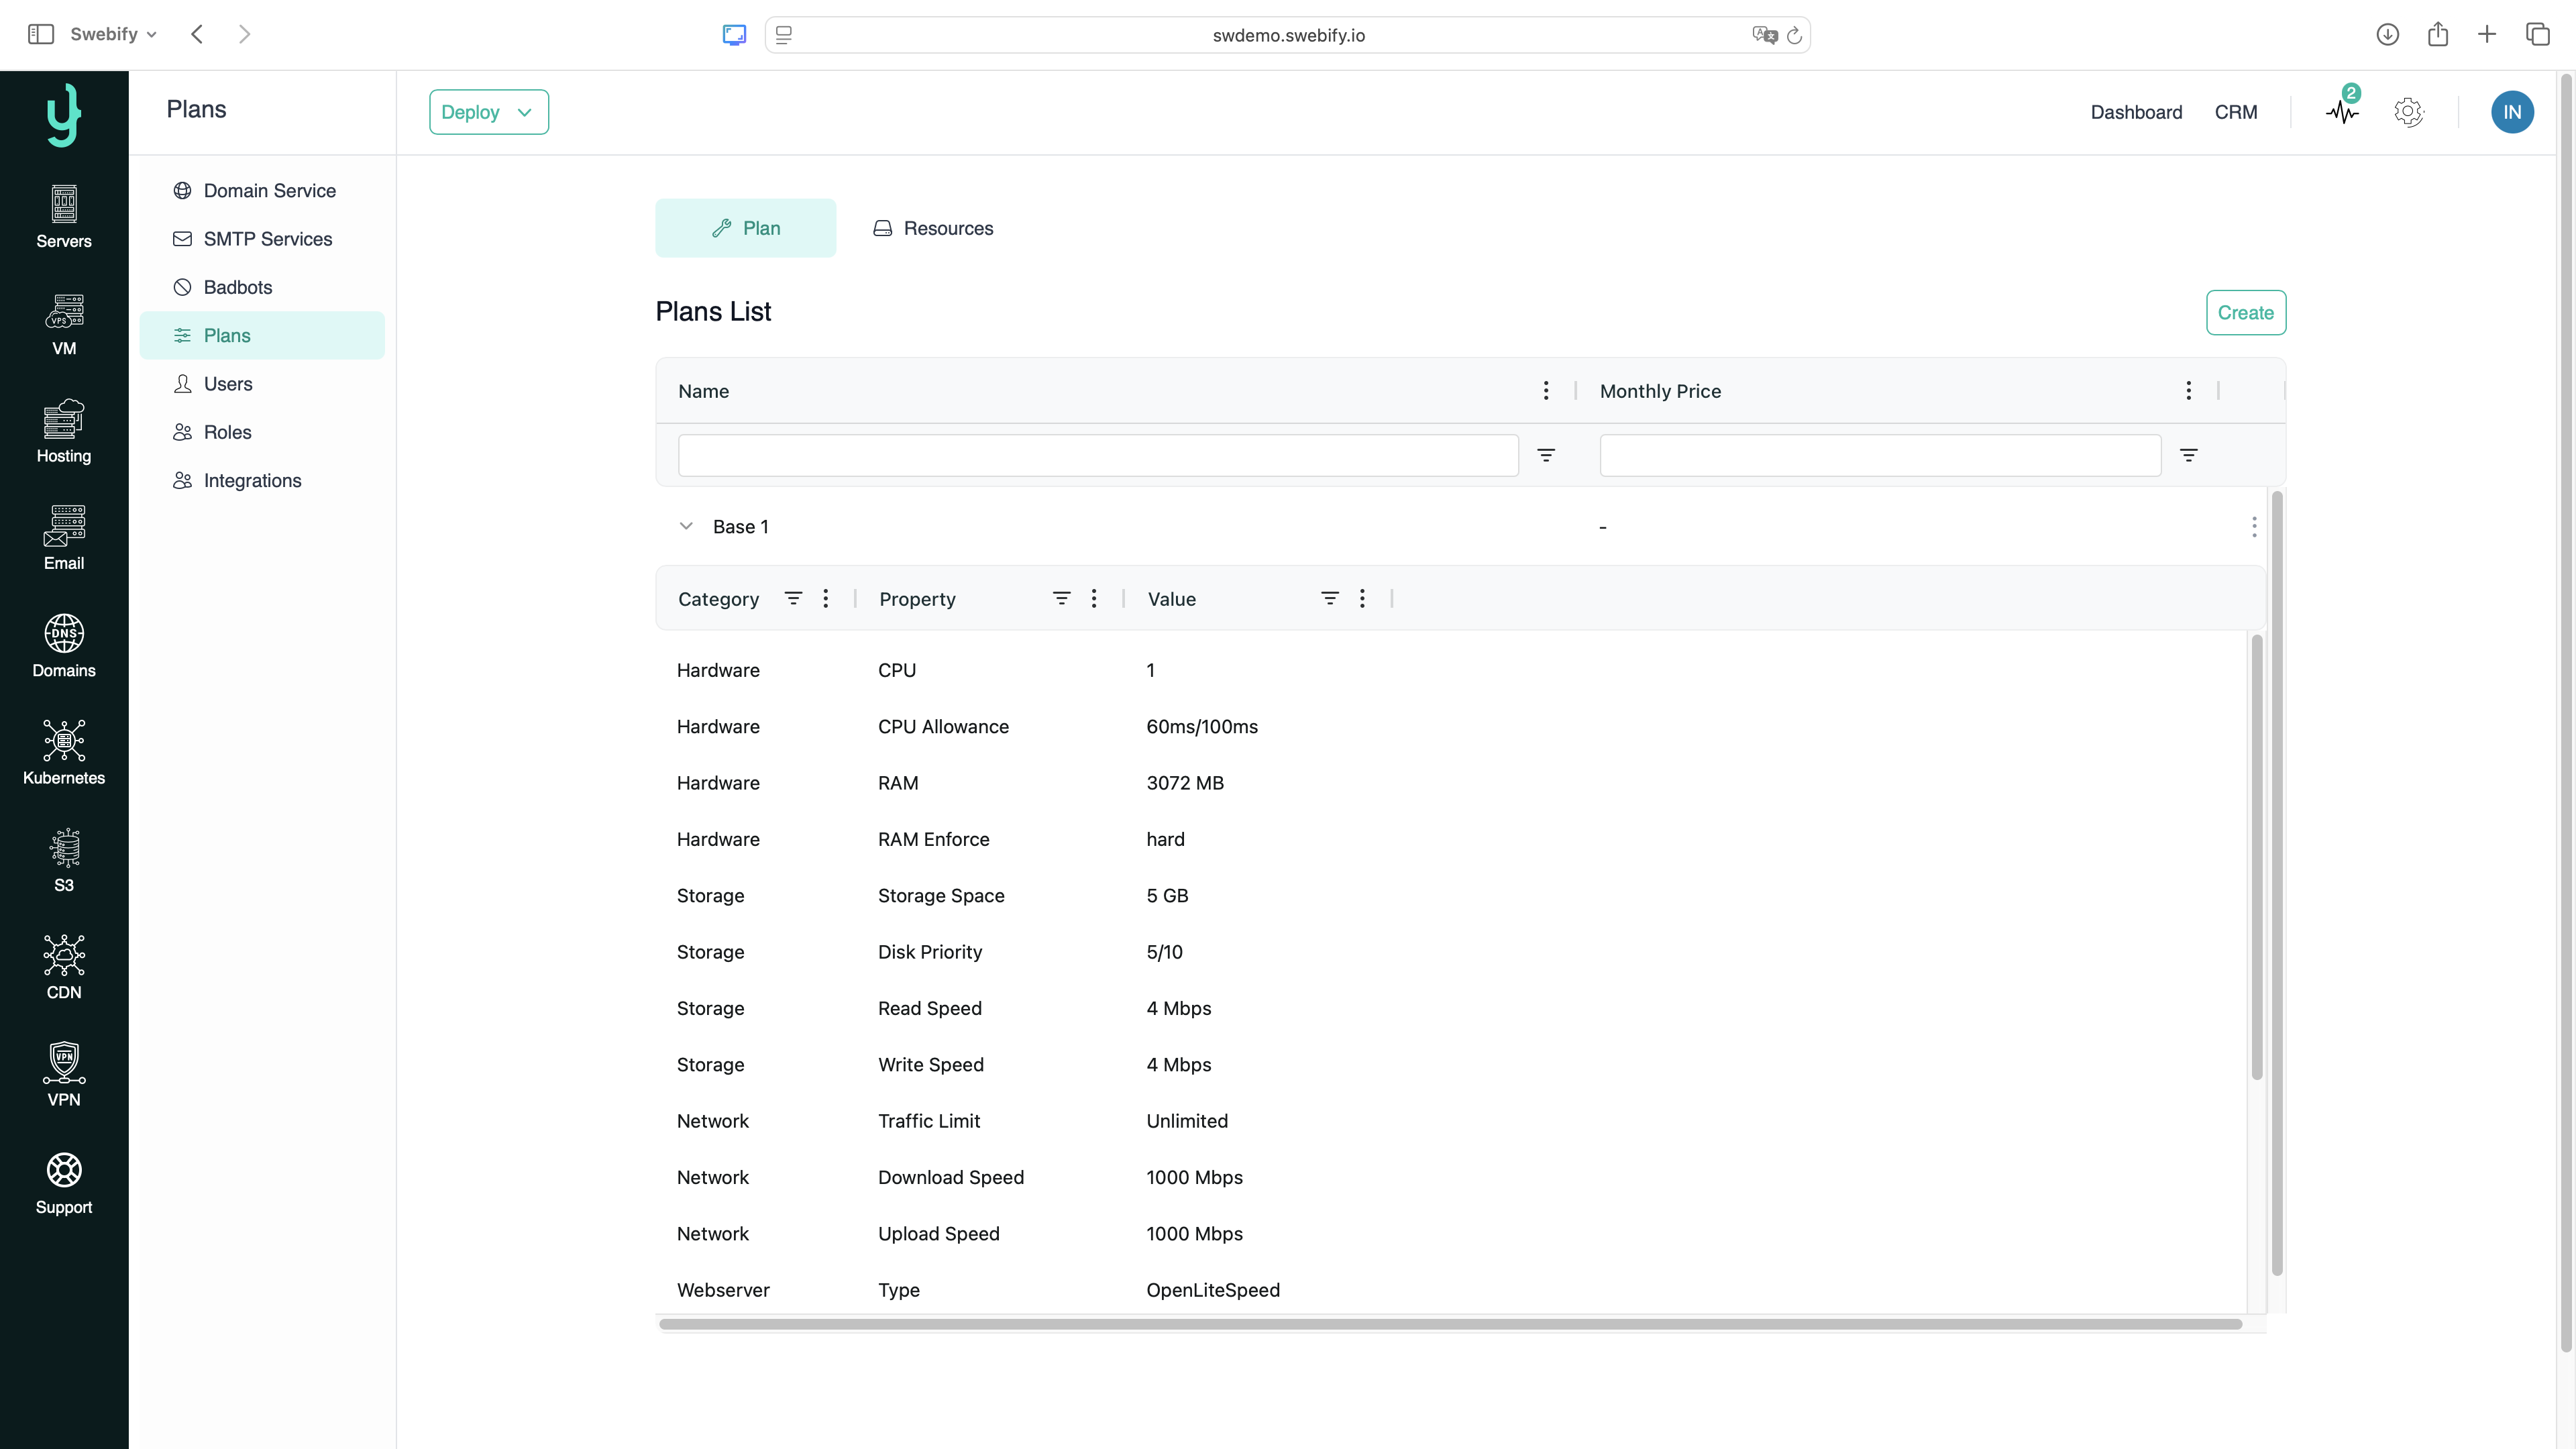This screenshot has width=2576, height=1449.
Task: Click the page's main vertical scrollbar
Action: pyautogui.click(x=2566, y=713)
